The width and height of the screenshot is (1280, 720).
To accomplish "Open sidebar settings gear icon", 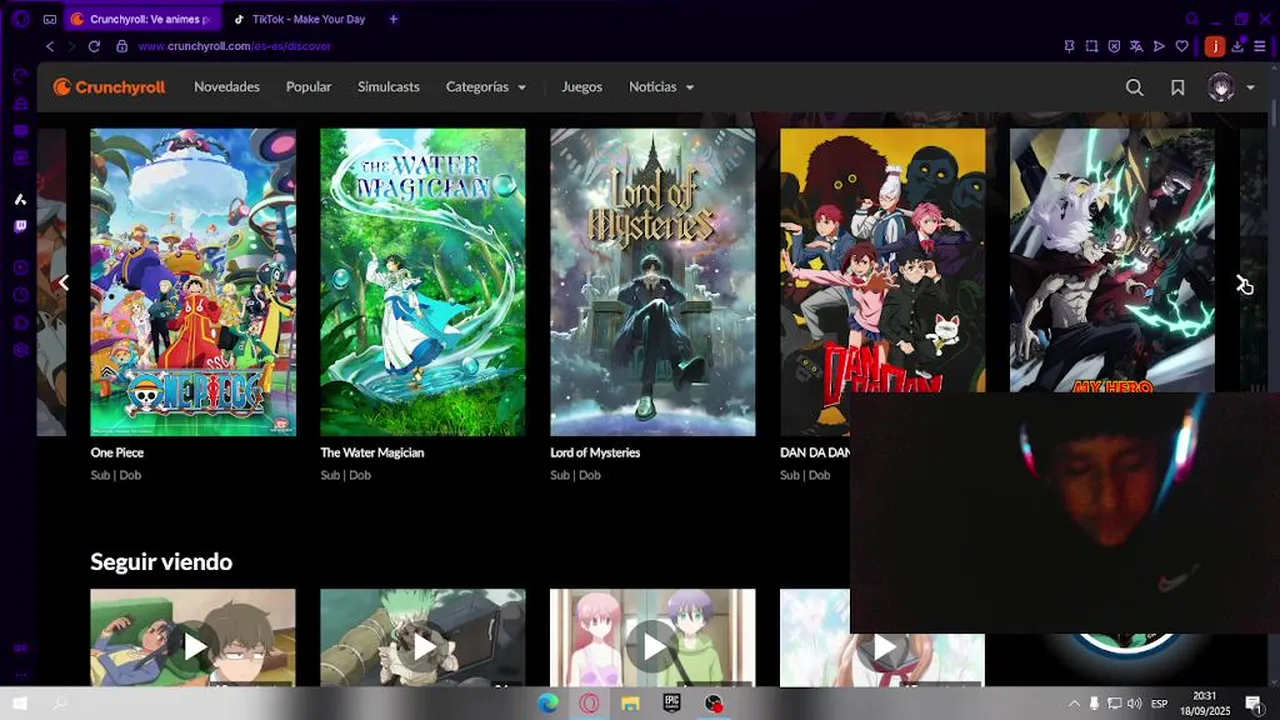I will [x=20, y=350].
